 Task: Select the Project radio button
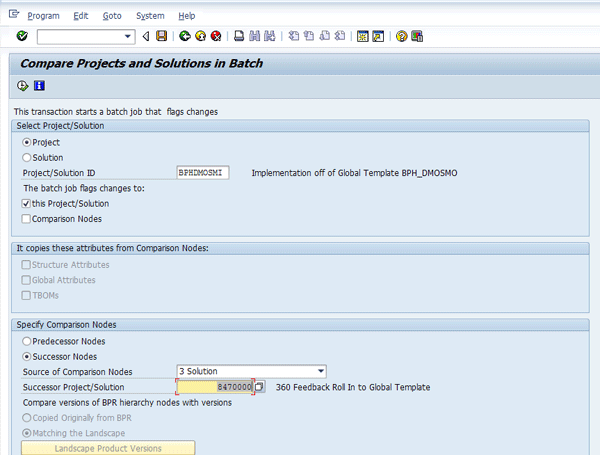pos(26,142)
